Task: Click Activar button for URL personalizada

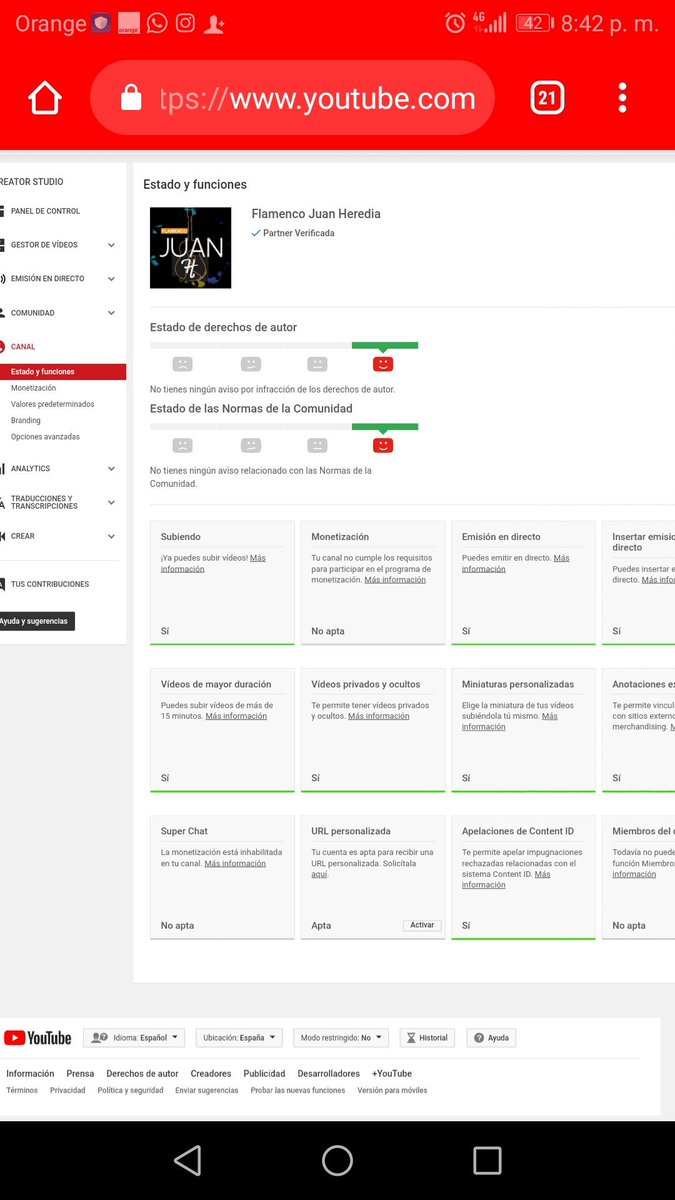Action: point(422,925)
